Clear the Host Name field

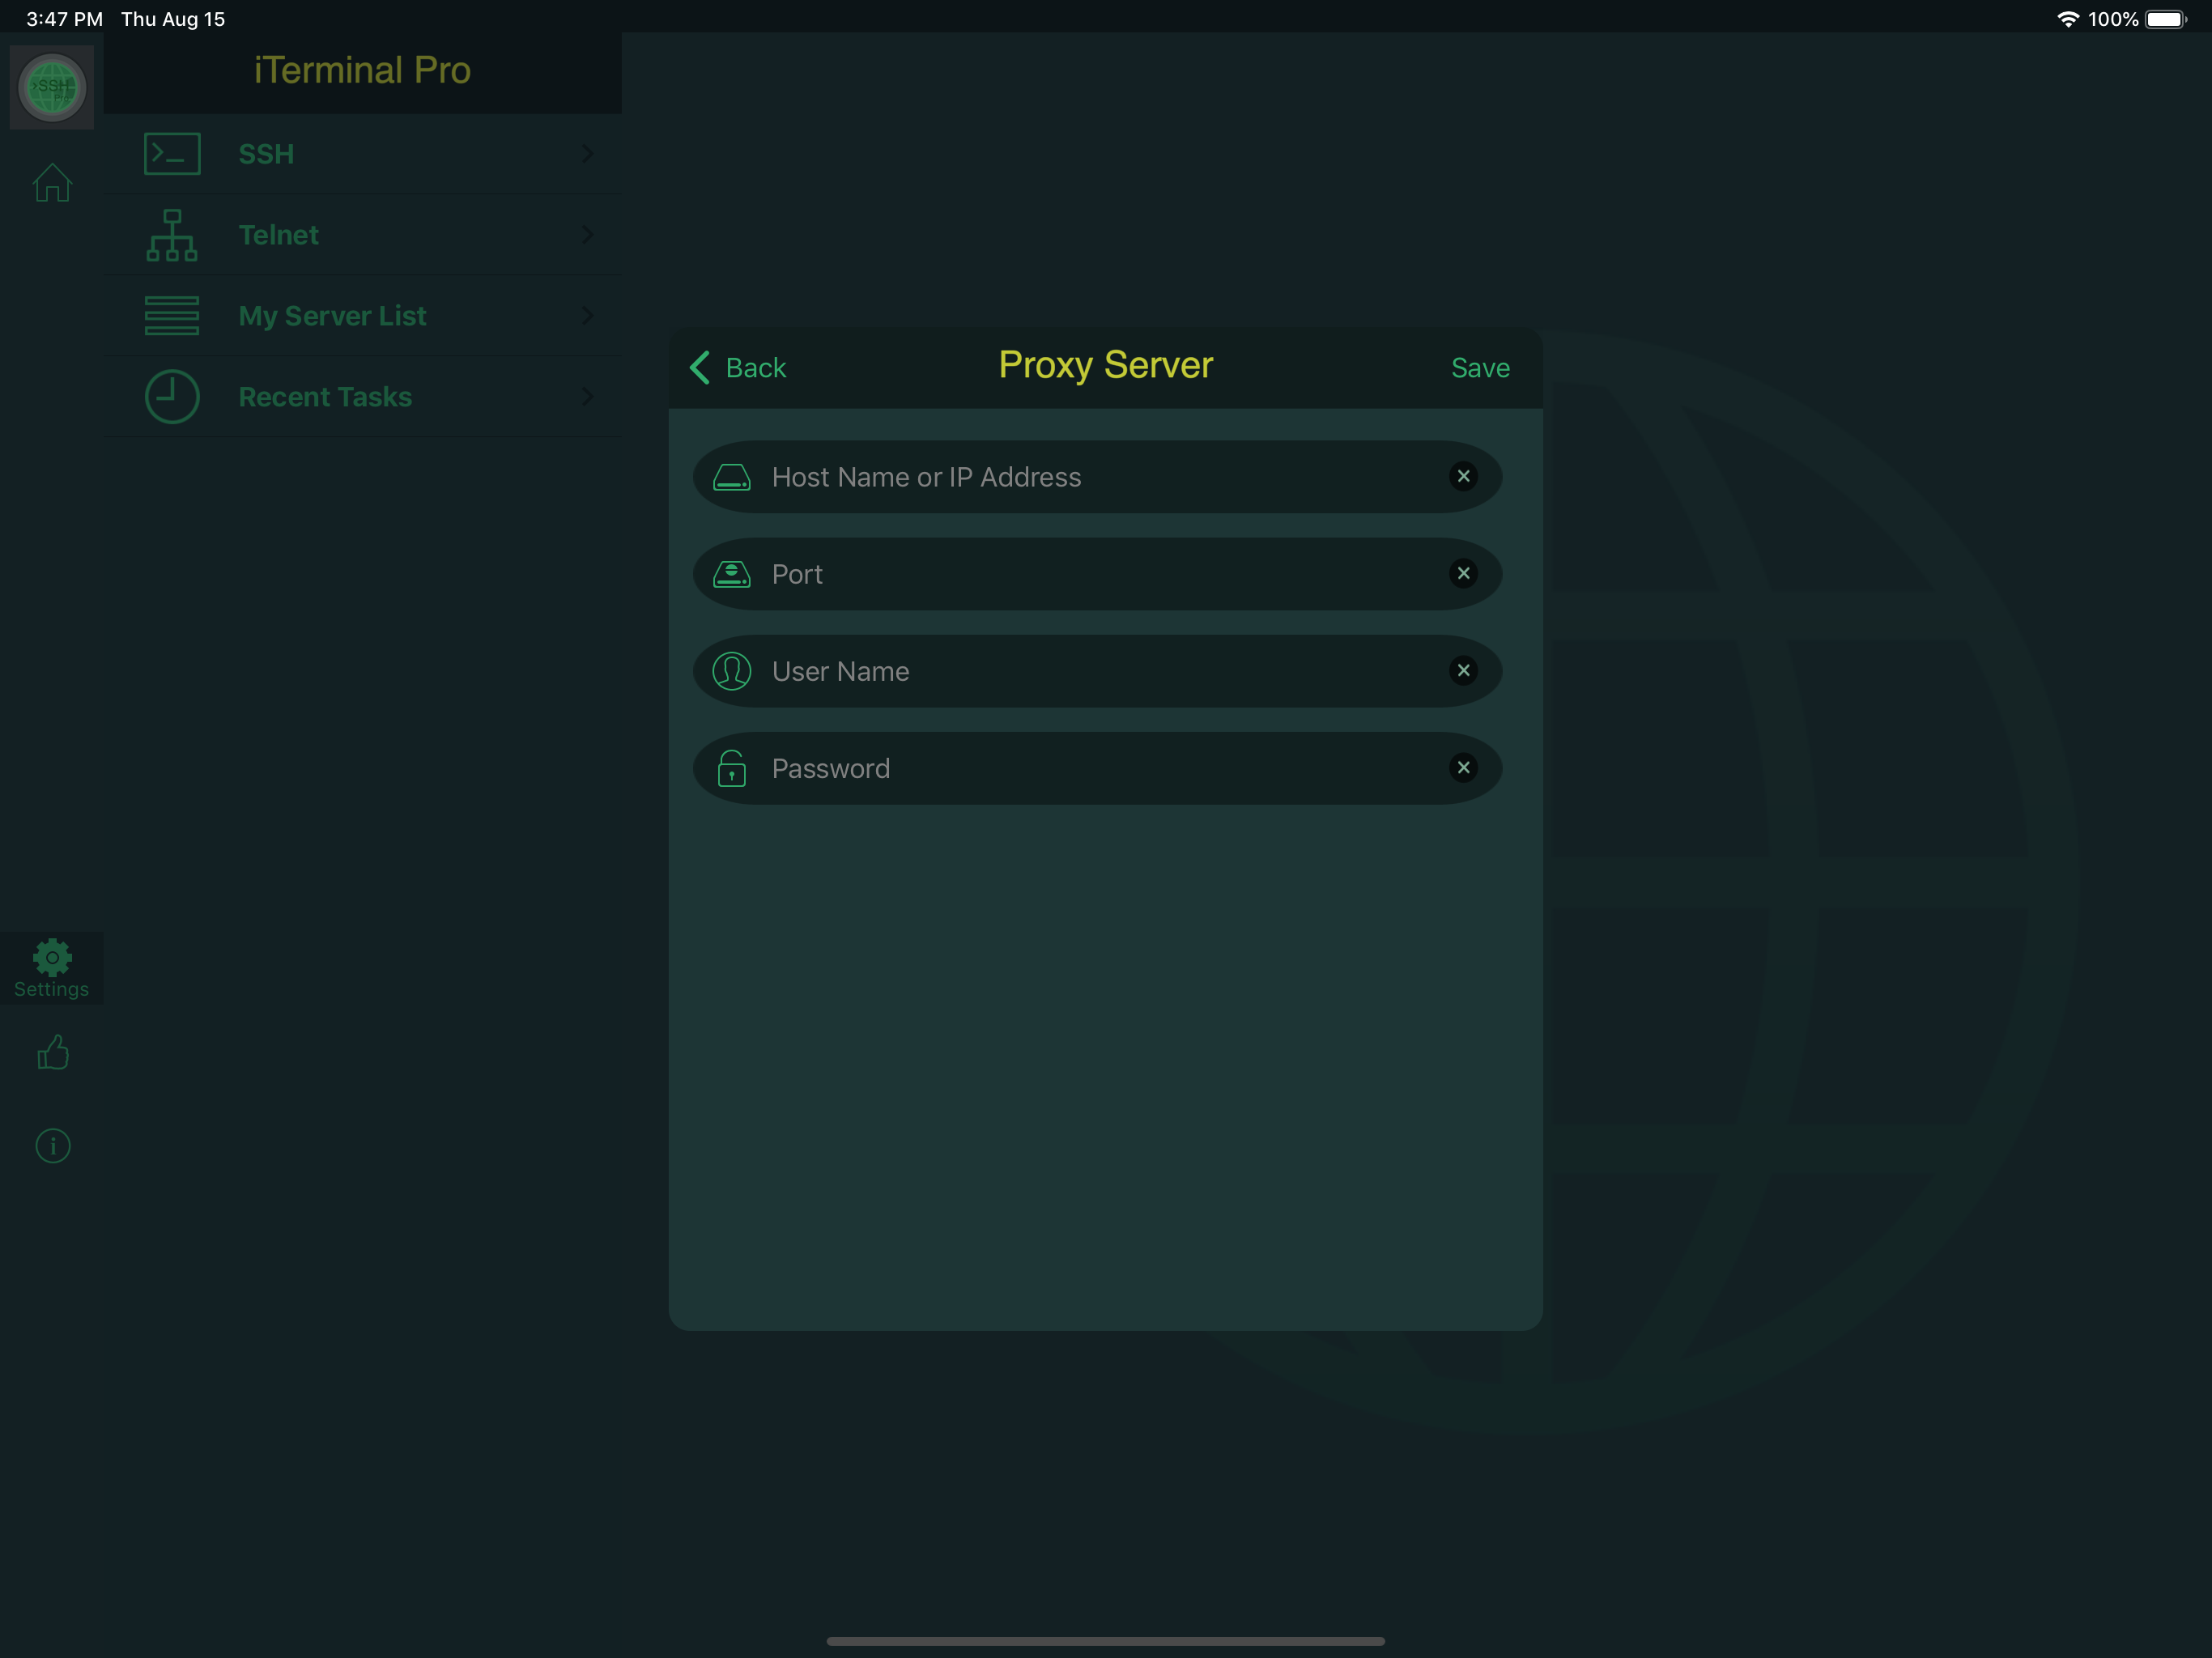1463,476
